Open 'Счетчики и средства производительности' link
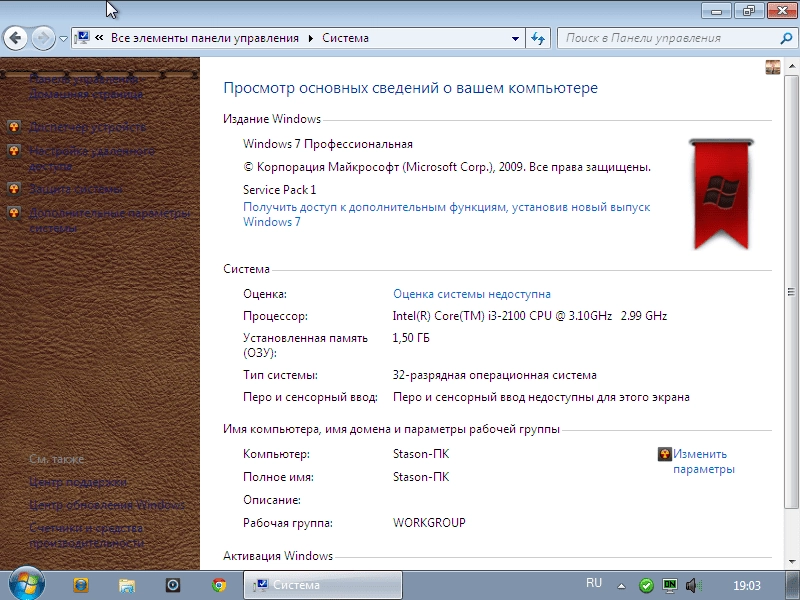Image resolution: width=800 pixels, height=600 pixels. pos(86,535)
